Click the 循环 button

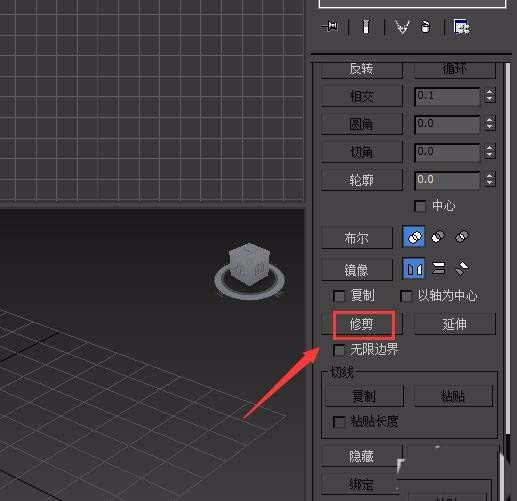coord(455,69)
